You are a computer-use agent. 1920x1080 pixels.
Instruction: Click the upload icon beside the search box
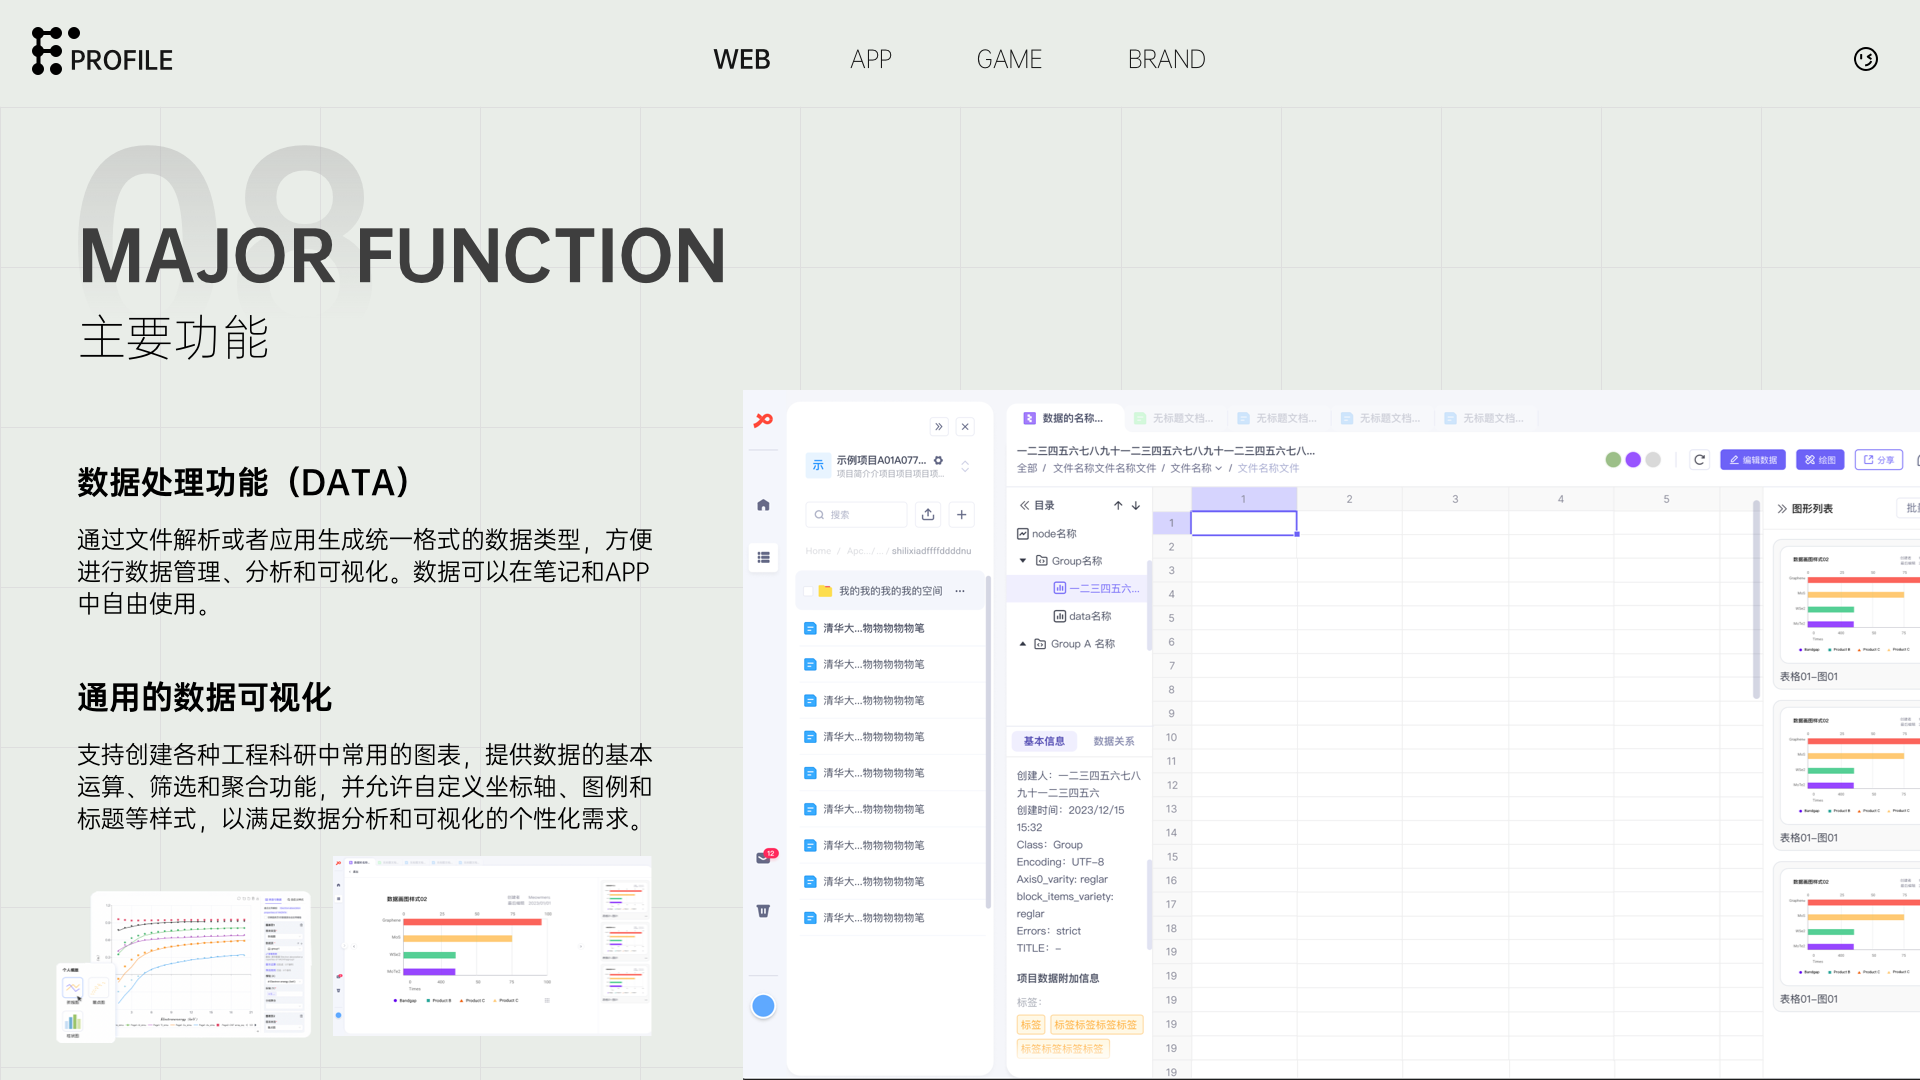[928, 514]
